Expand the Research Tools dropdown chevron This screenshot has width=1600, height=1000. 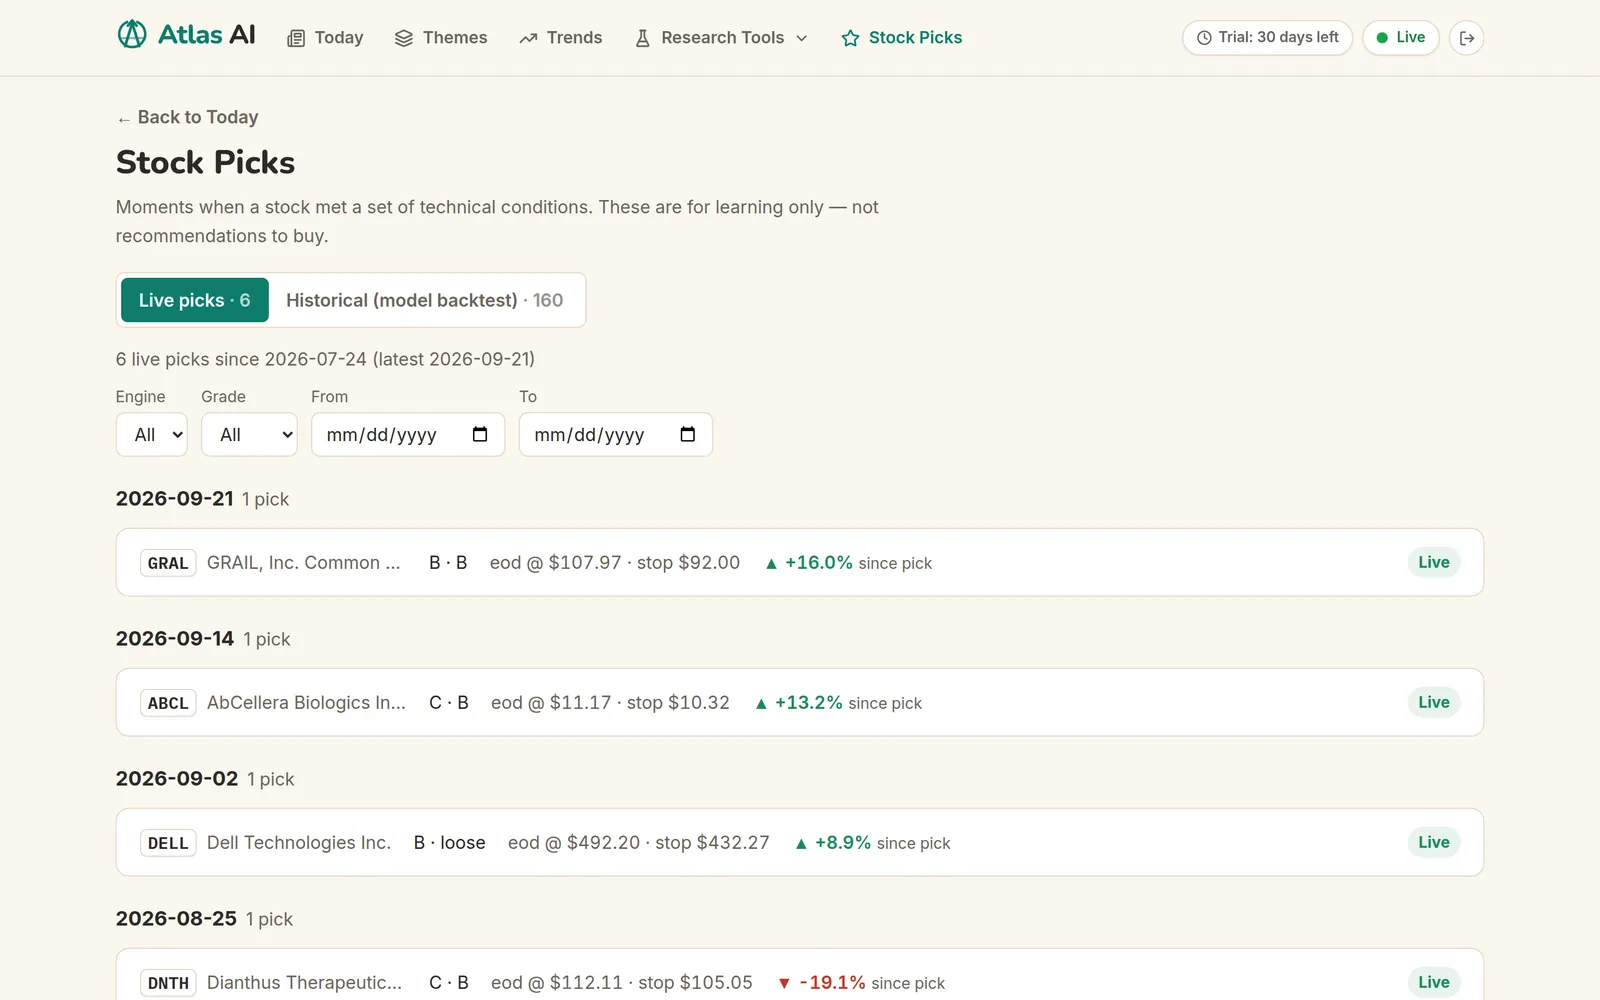(x=802, y=38)
